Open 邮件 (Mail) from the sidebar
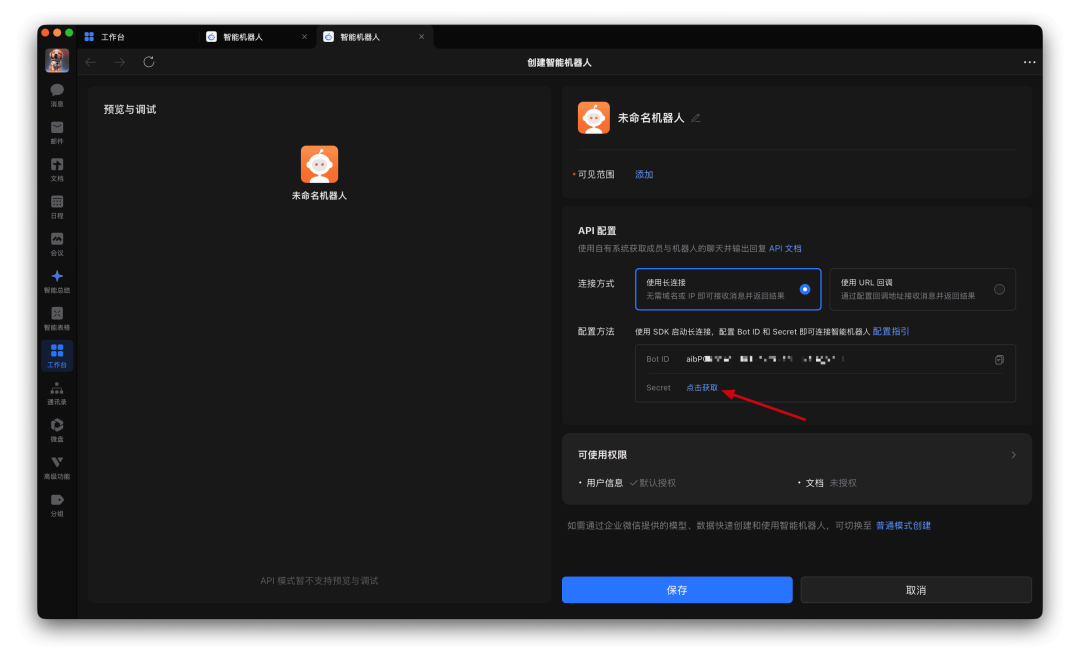Screen dimensions: 1080x669 [57, 132]
